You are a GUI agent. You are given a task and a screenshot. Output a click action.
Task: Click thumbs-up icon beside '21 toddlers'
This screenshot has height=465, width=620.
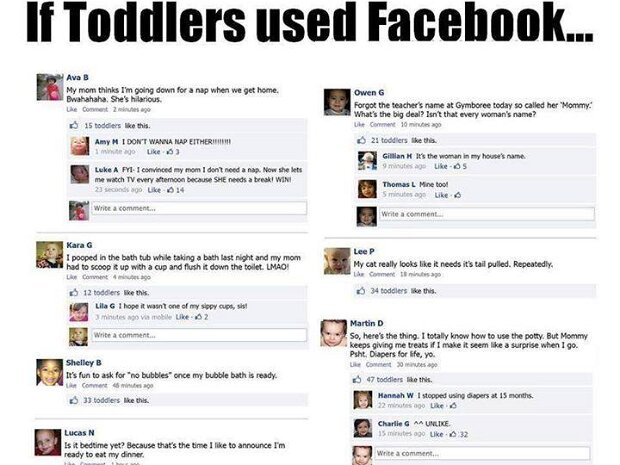[361, 140]
